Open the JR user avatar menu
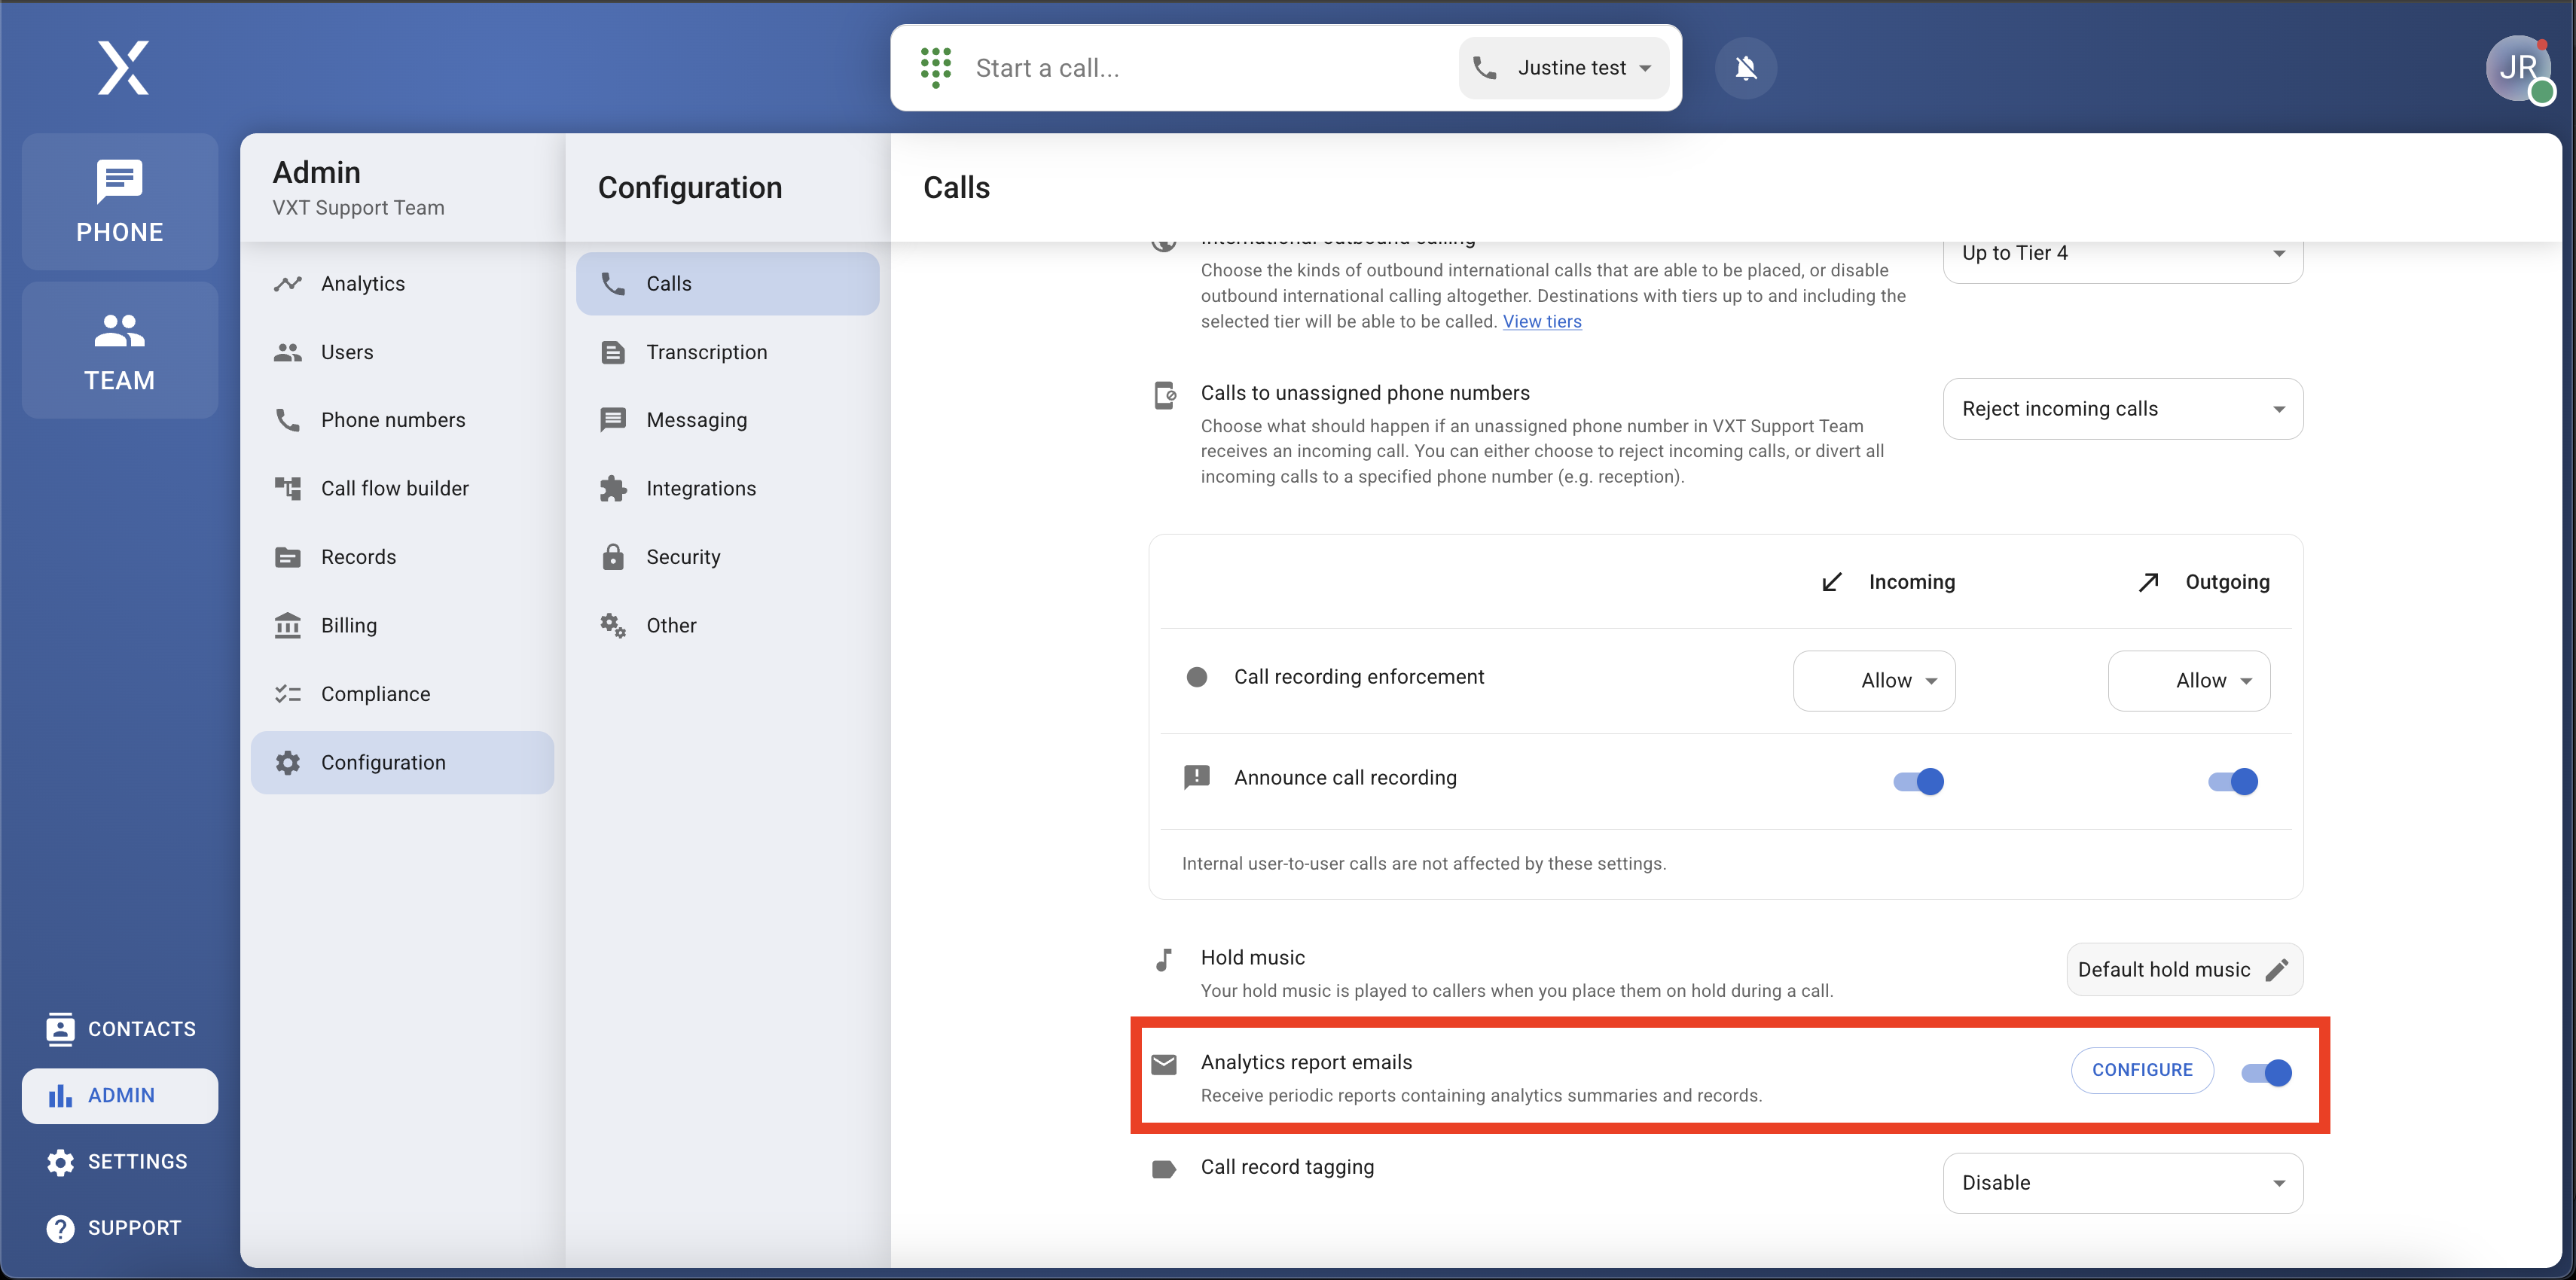This screenshot has width=2576, height=1280. 2518,67
